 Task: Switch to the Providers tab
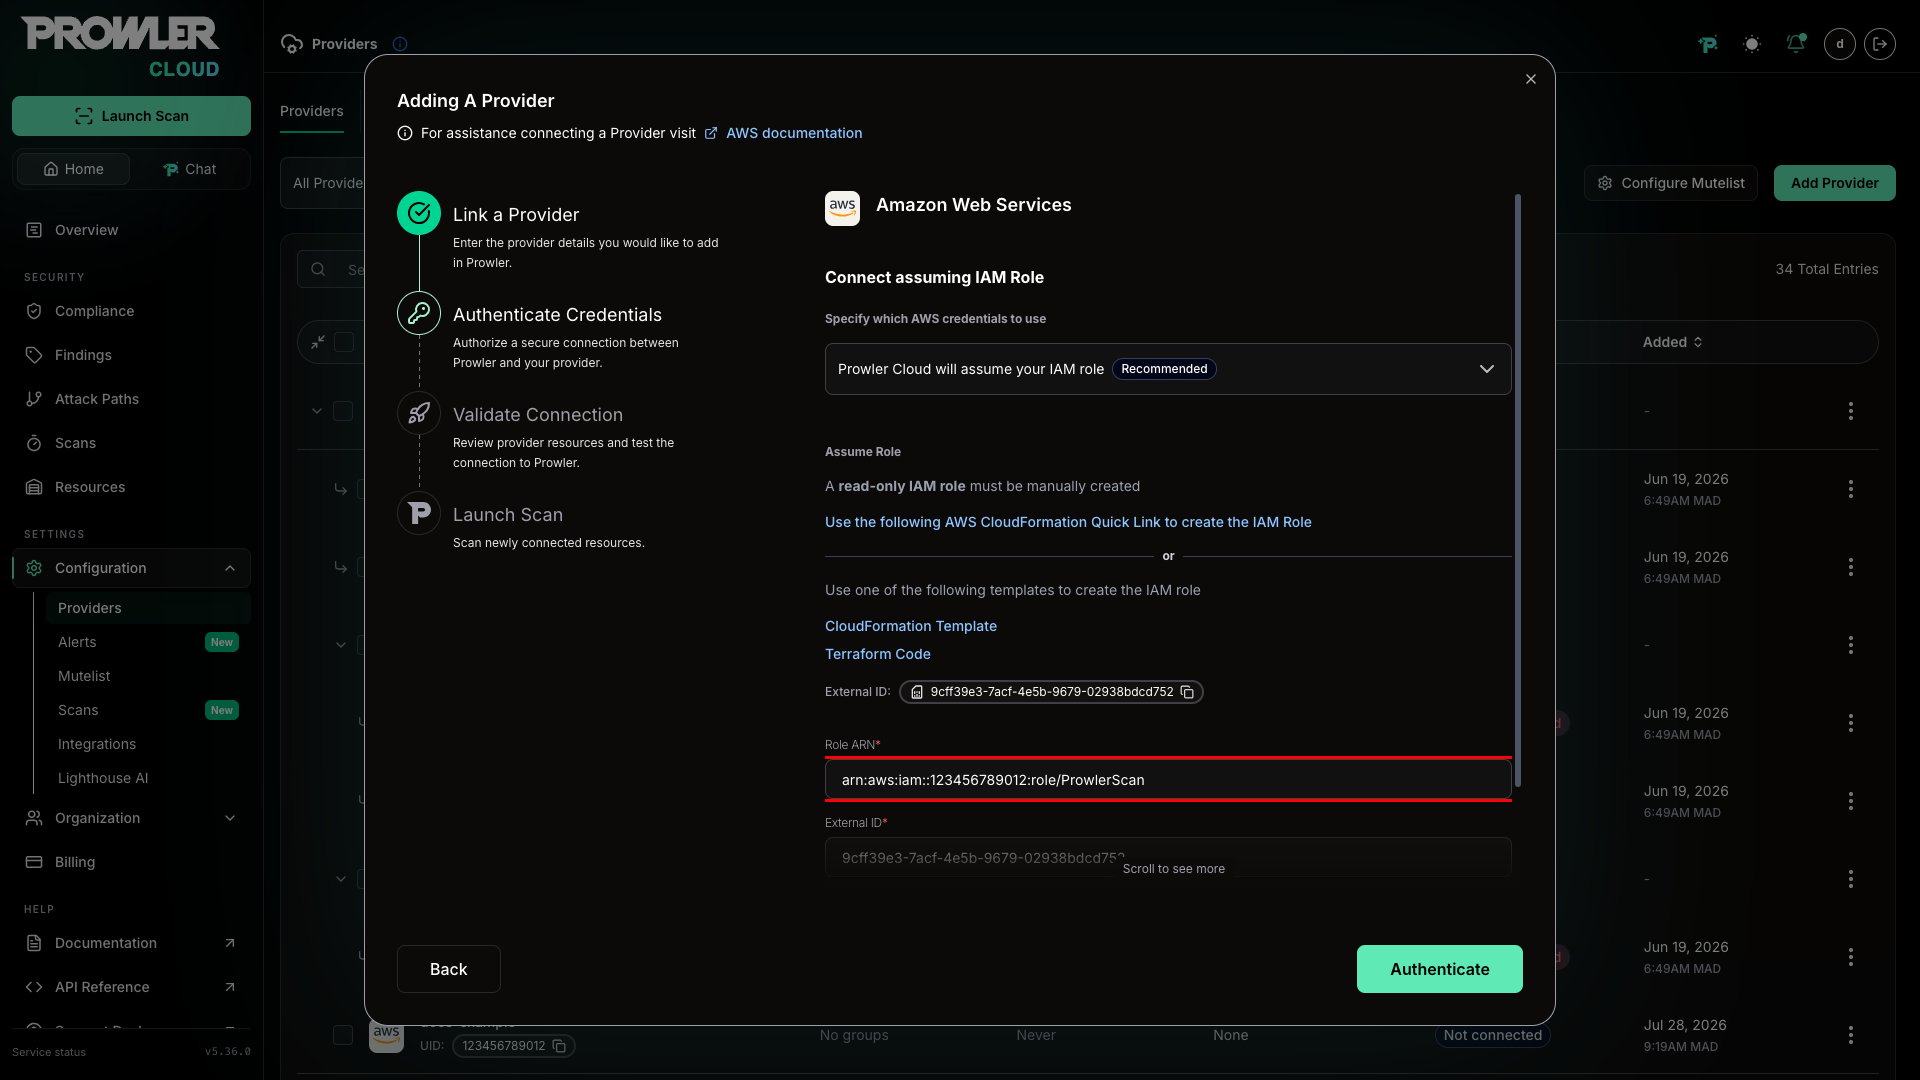[311, 111]
